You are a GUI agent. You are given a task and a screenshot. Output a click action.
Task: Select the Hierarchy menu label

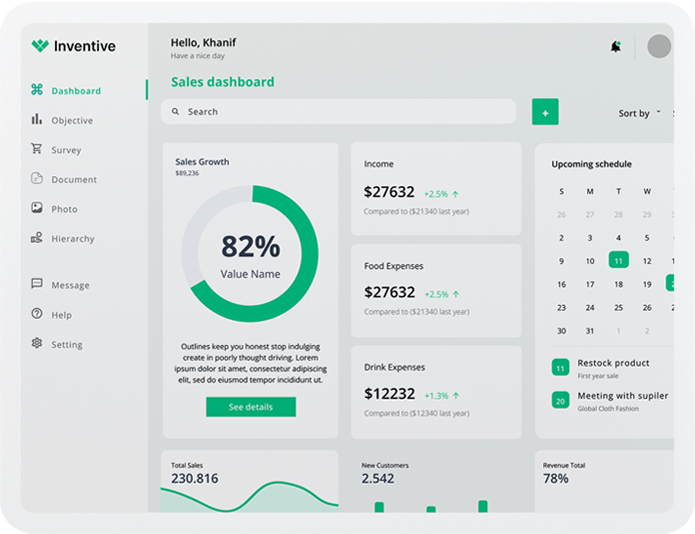coord(73,239)
